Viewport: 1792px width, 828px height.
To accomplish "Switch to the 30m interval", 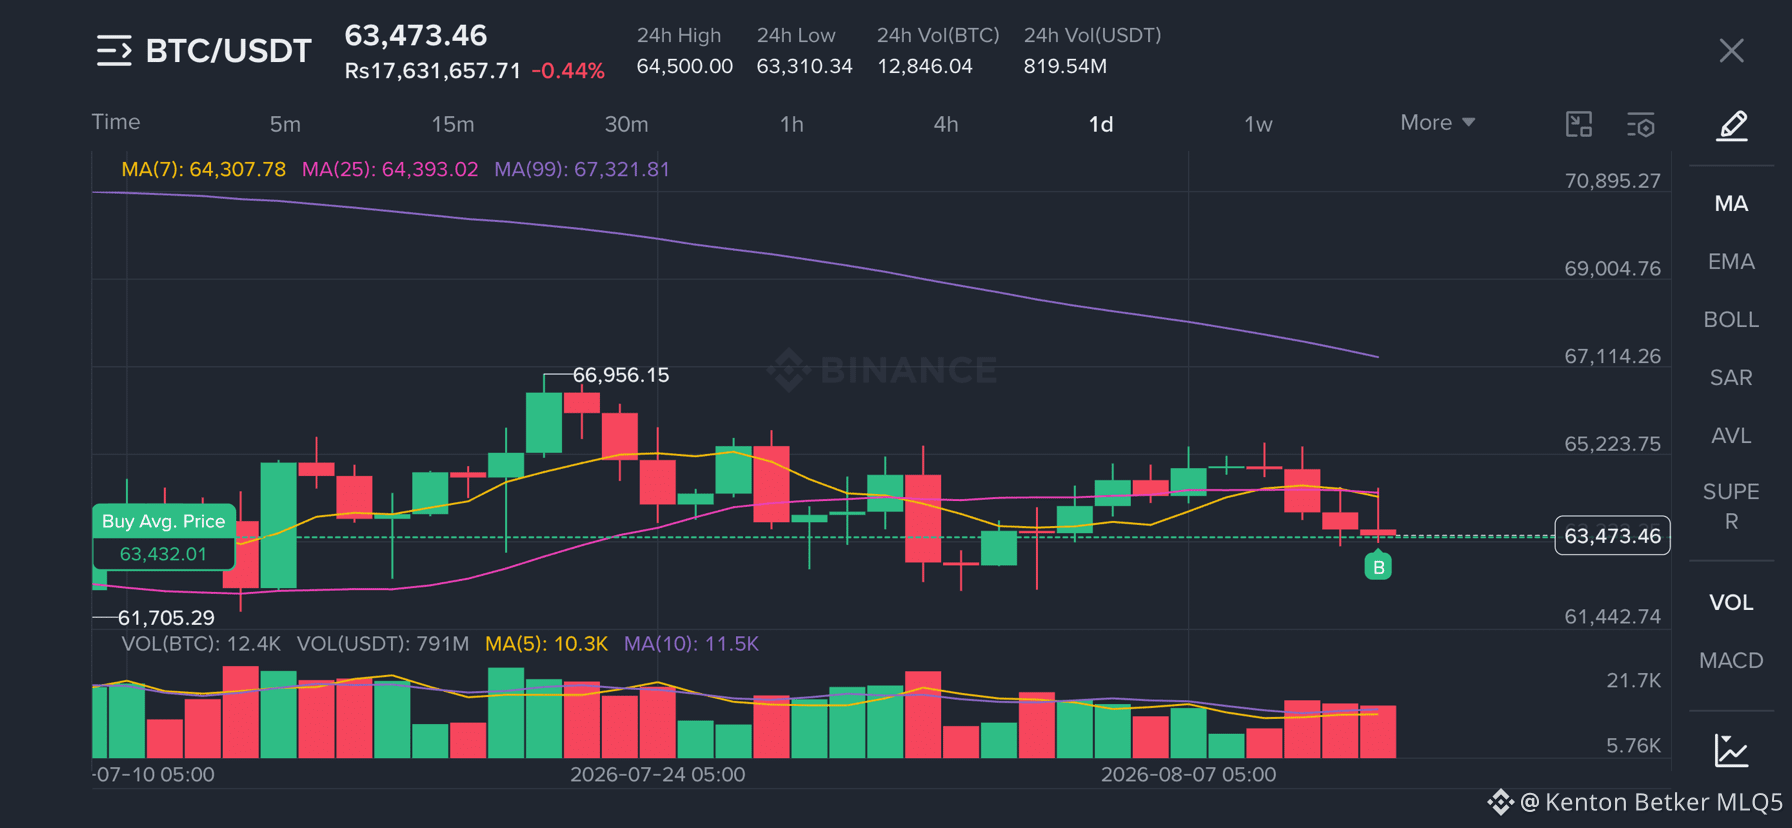I will point(627,124).
